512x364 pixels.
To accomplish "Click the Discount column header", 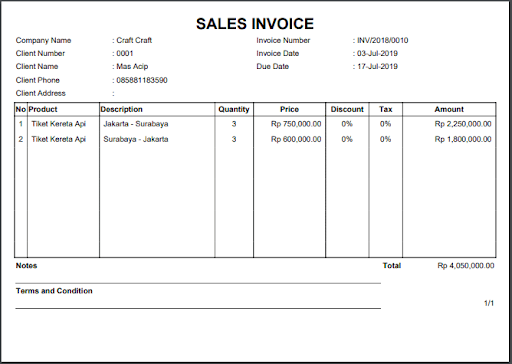I will [x=347, y=109].
